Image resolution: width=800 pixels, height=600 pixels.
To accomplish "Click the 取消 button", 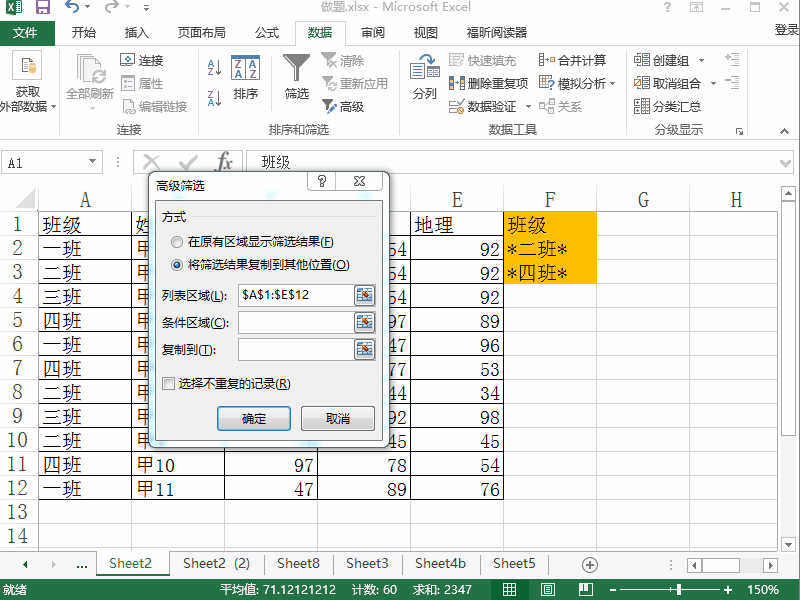I will (x=338, y=419).
